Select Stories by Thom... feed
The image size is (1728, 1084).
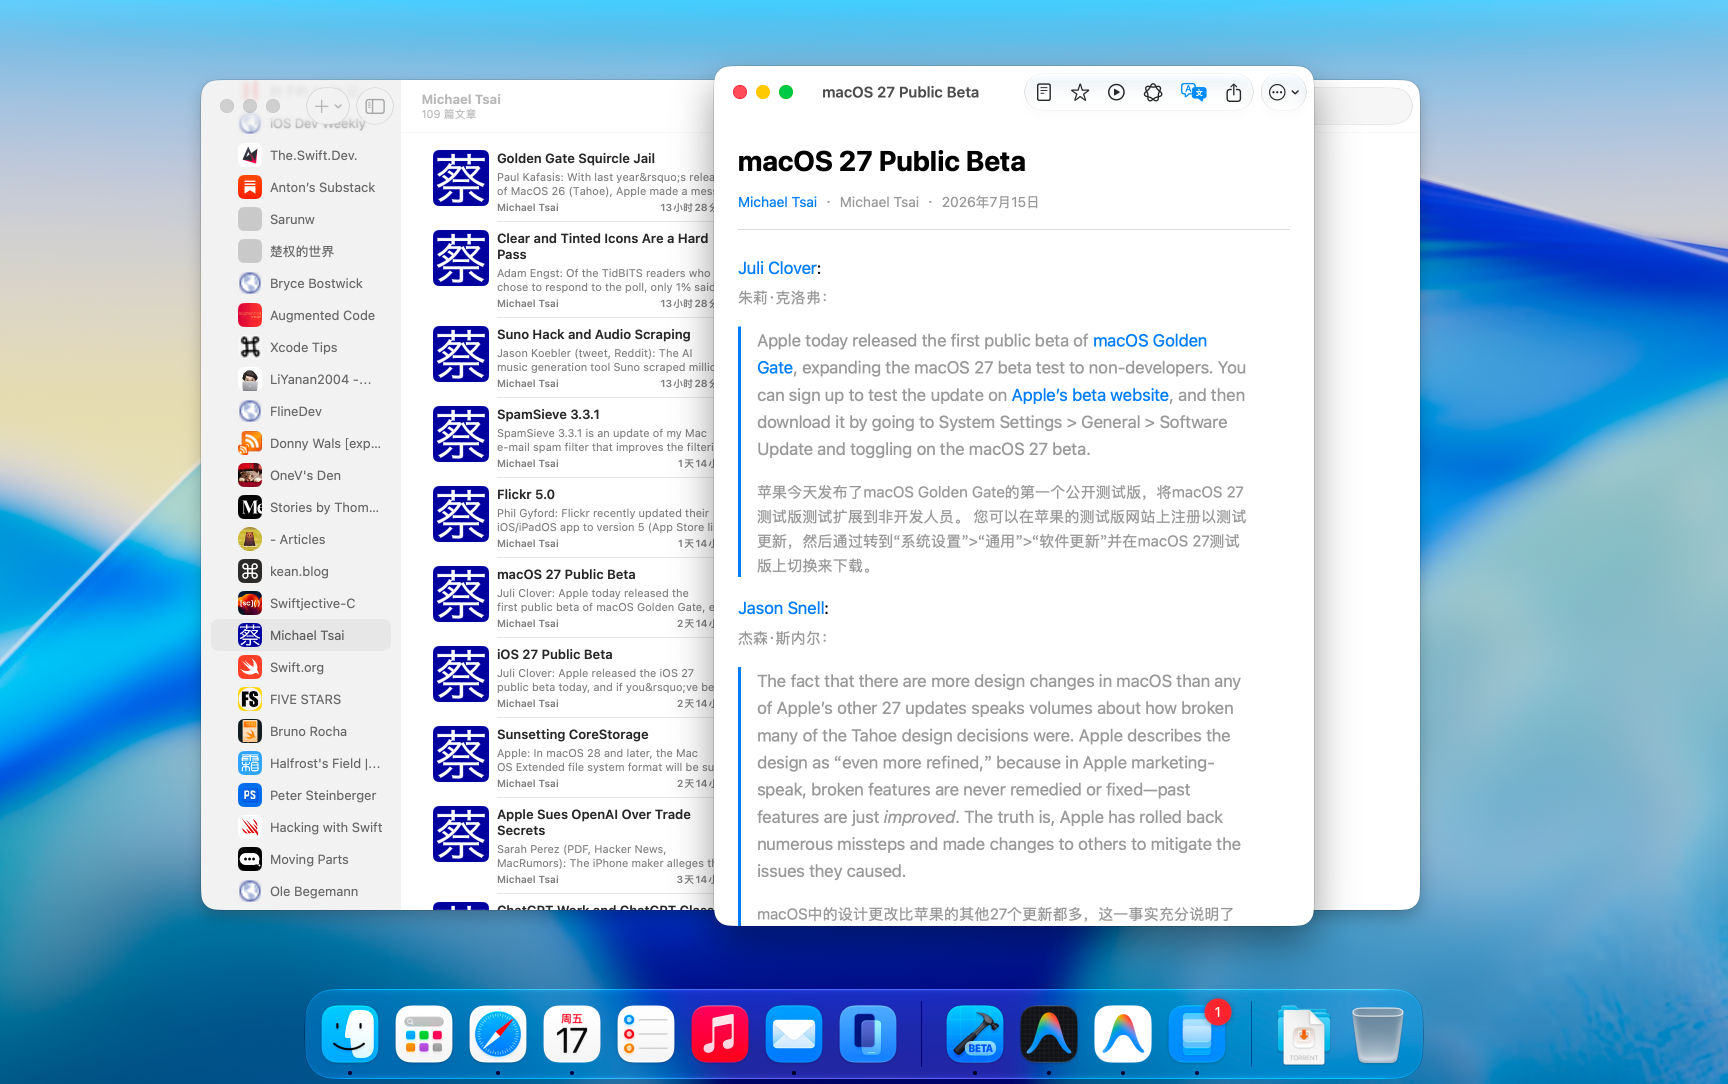point(301,507)
